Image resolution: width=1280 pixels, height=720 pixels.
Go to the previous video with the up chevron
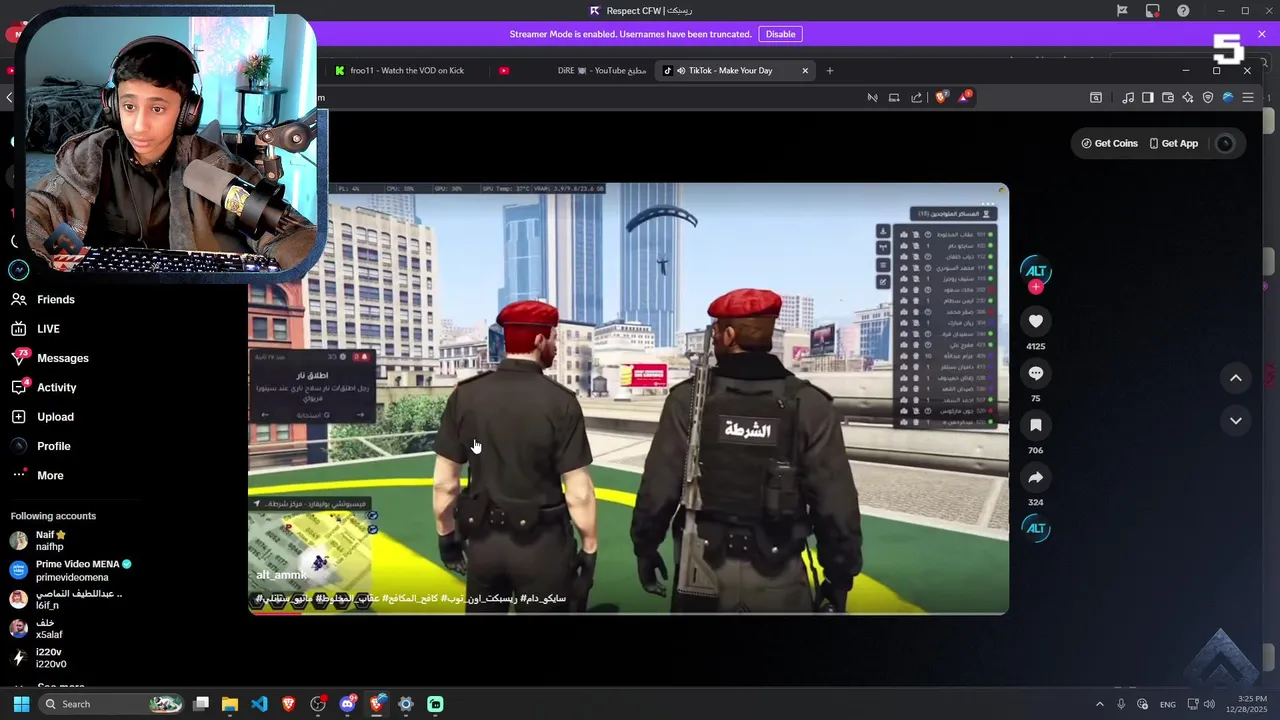[1236, 378]
